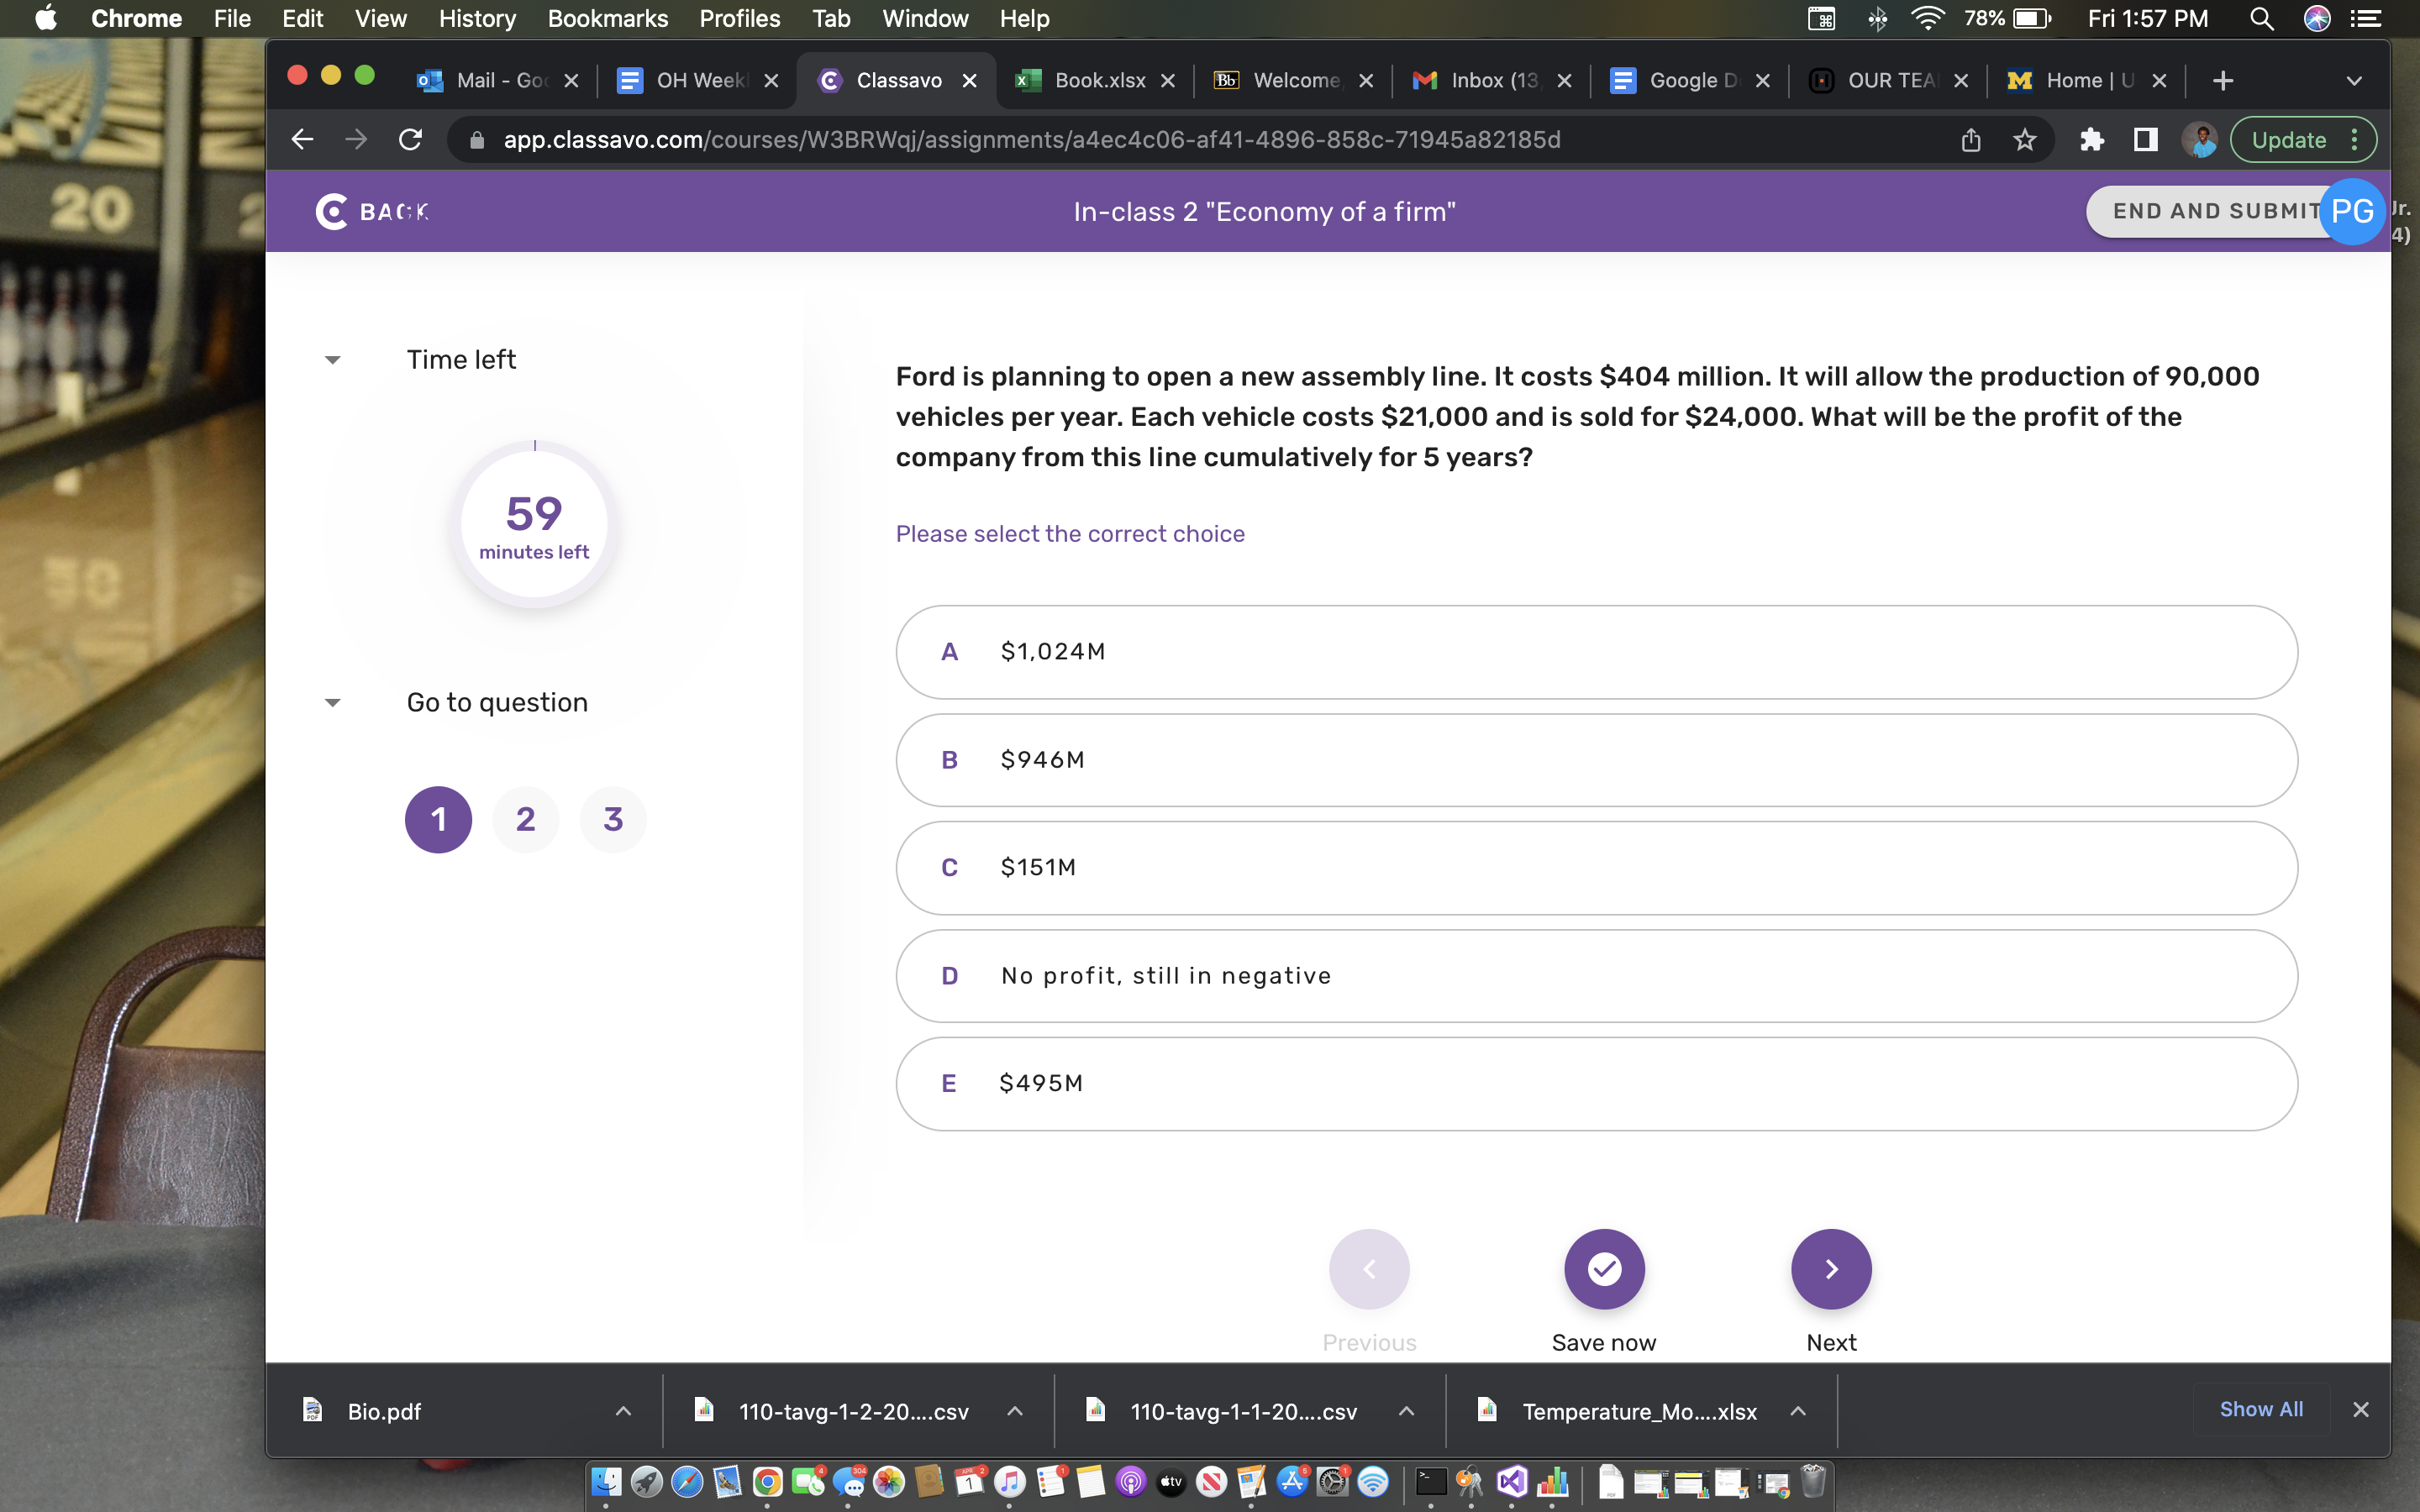Collapse the Time left section
The image size is (2420, 1512).
coord(333,360)
